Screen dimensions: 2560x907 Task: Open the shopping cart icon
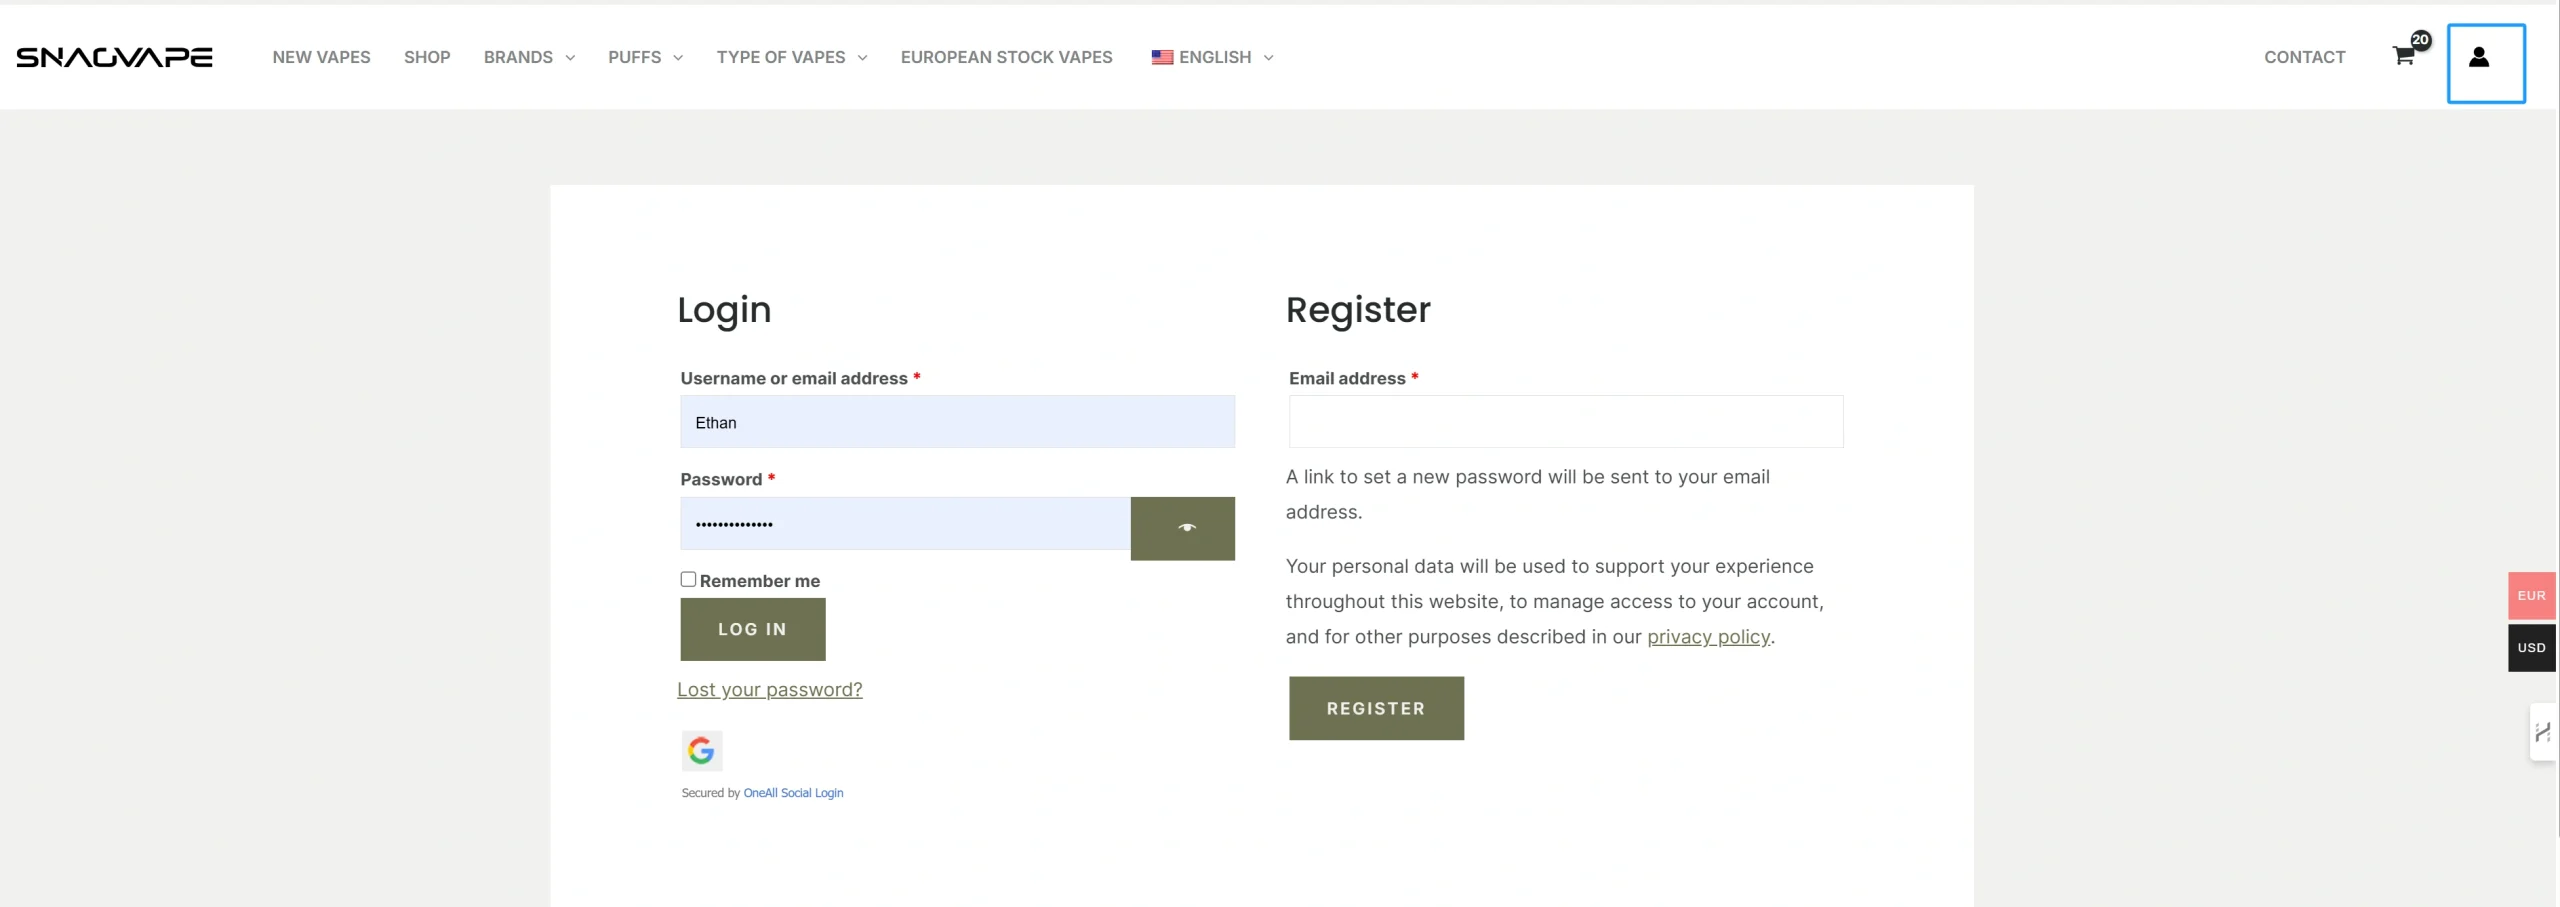(2404, 56)
